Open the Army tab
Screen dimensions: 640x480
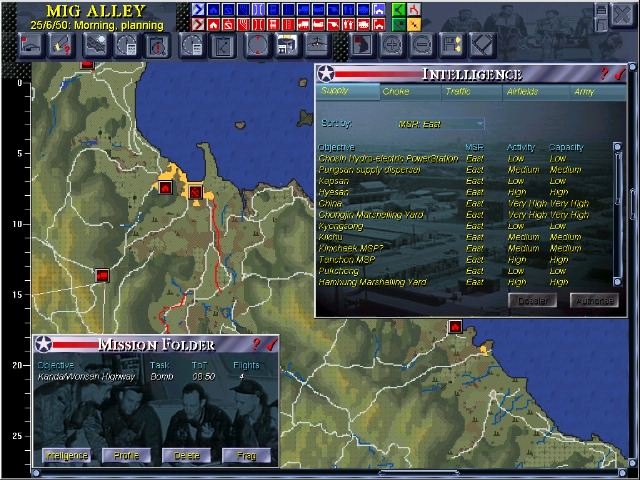(583, 92)
